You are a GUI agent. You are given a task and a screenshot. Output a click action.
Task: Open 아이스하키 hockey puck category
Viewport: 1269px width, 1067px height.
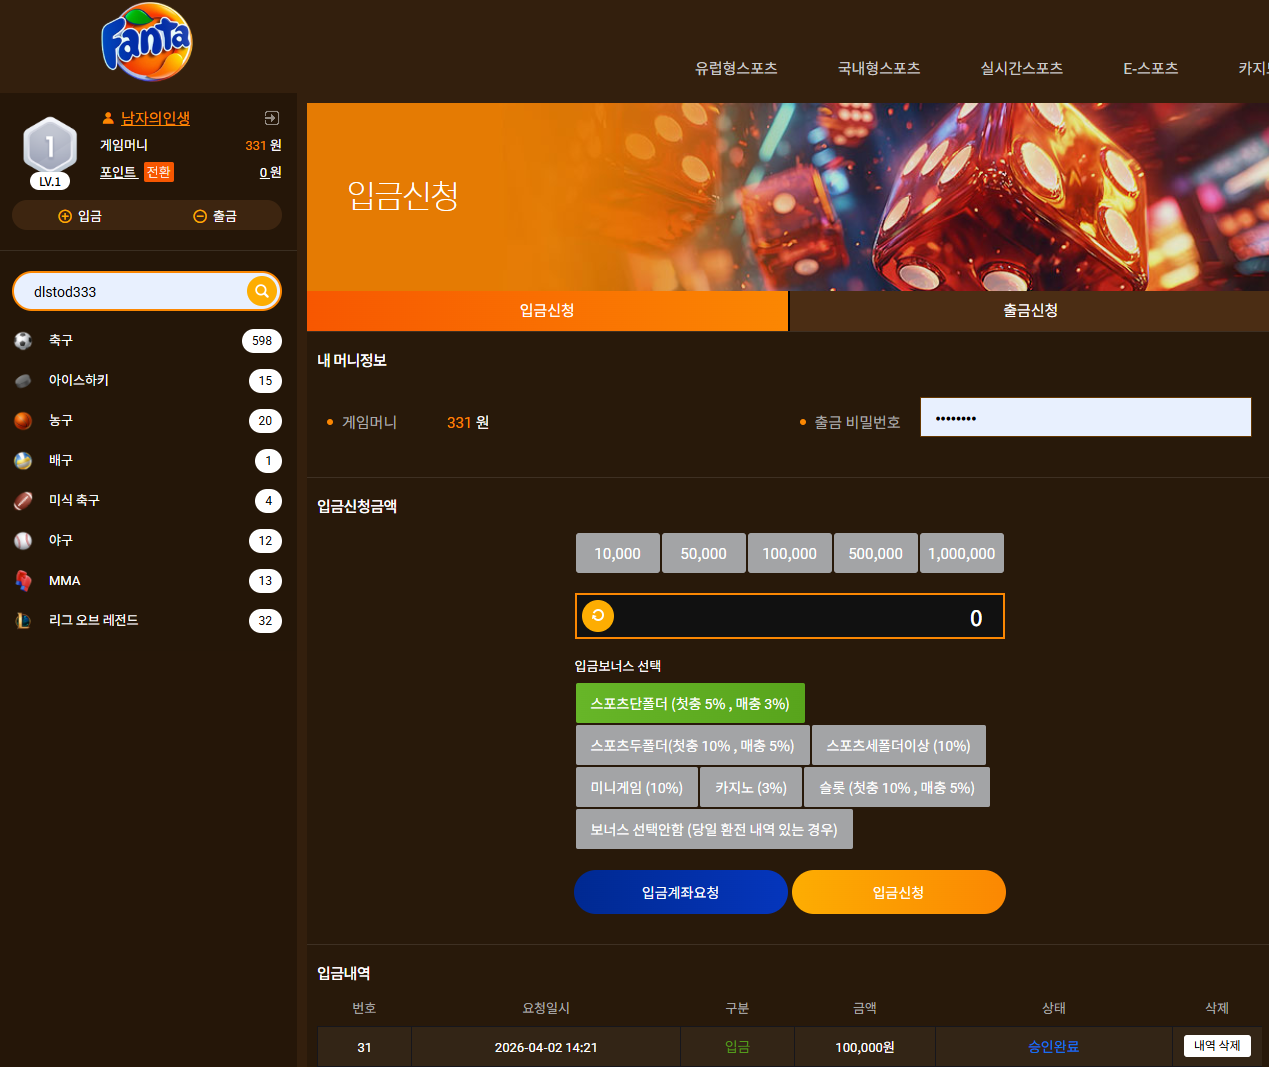coord(23,381)
